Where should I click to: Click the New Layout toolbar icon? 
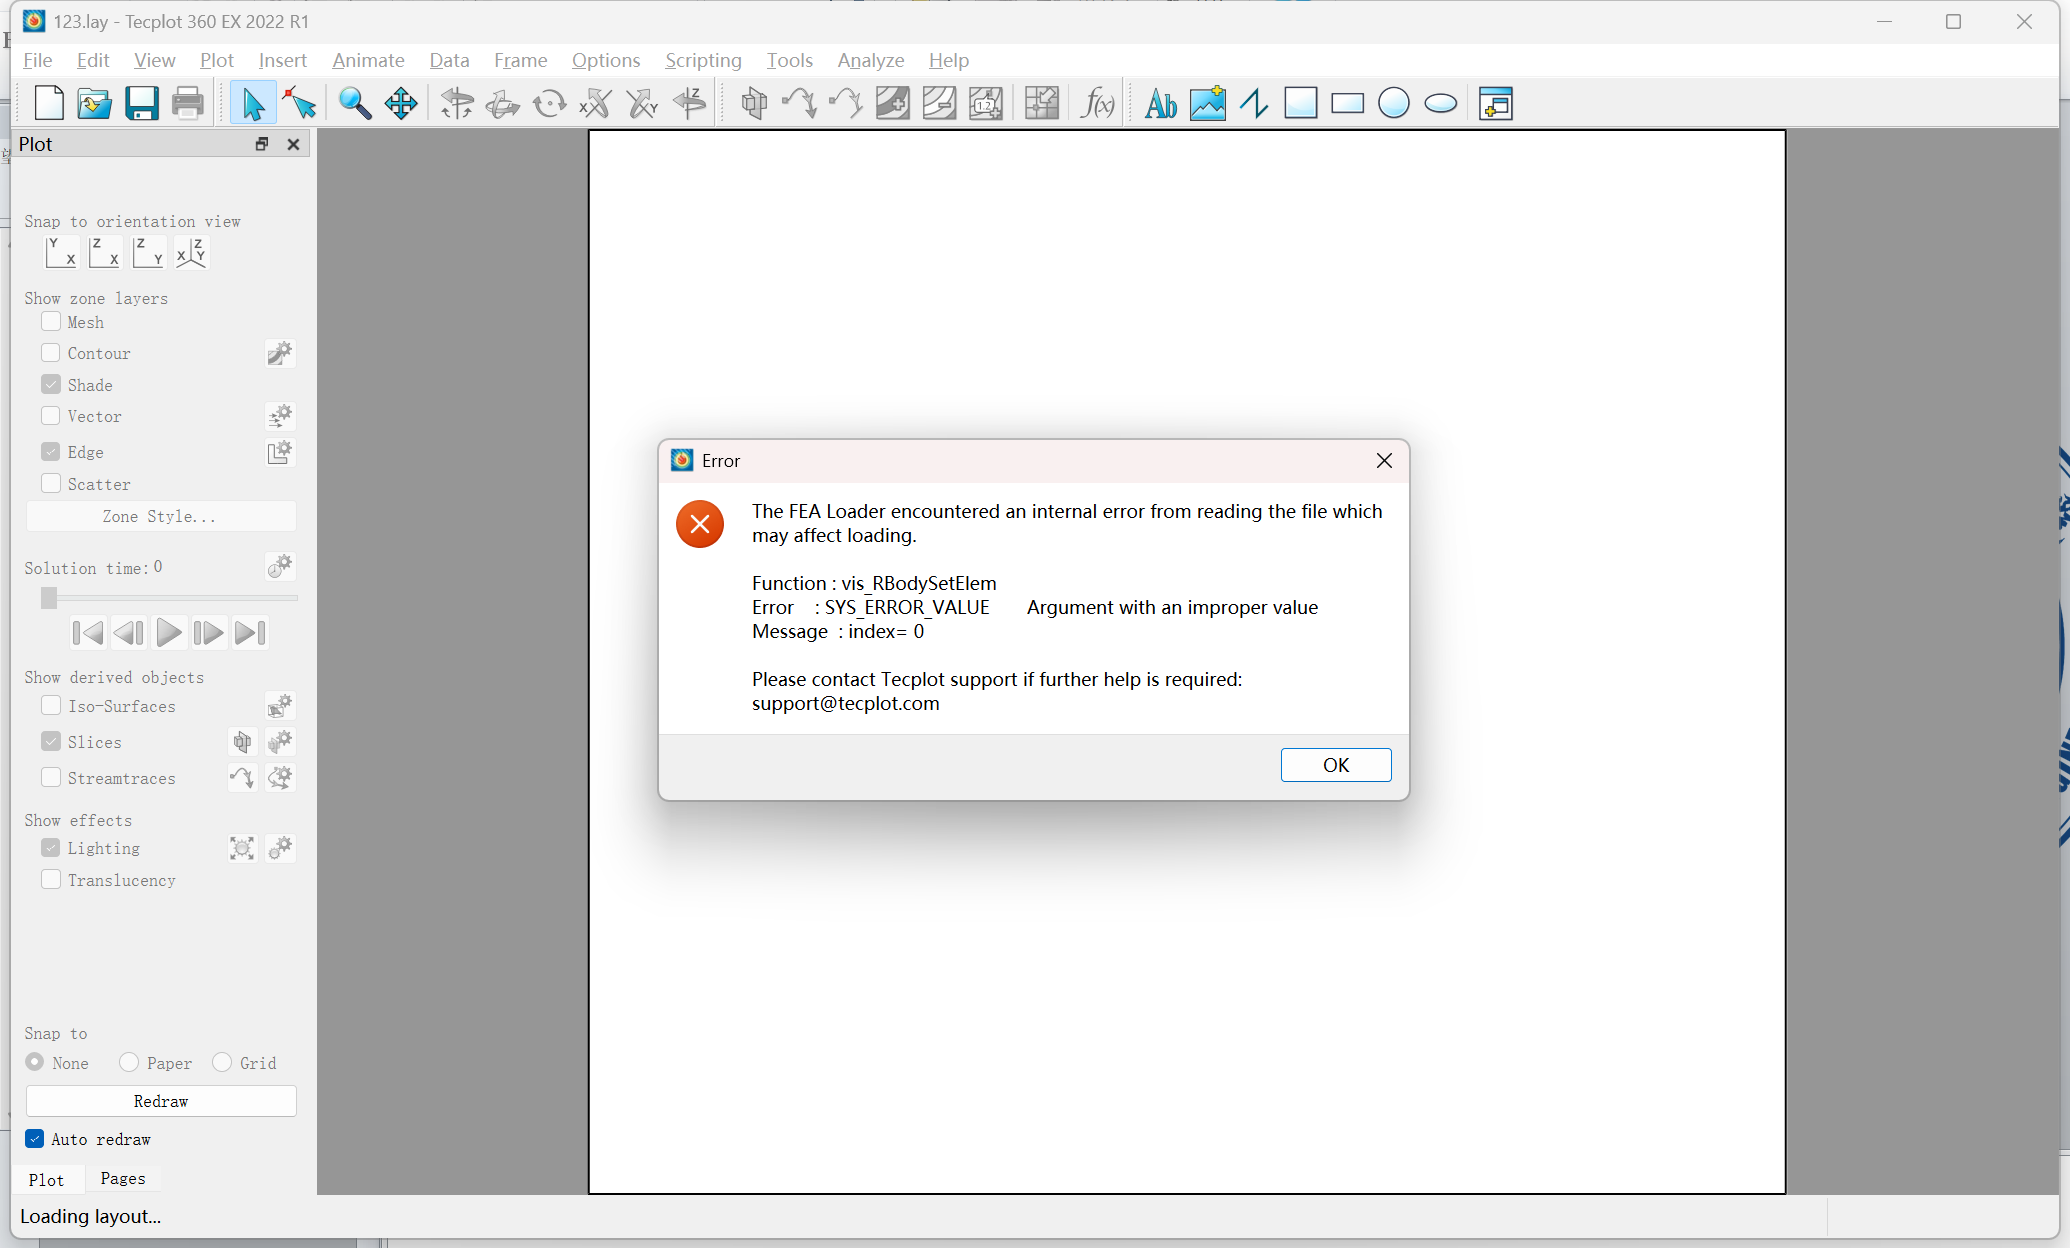pyautogui.click(x=48, y=103)
